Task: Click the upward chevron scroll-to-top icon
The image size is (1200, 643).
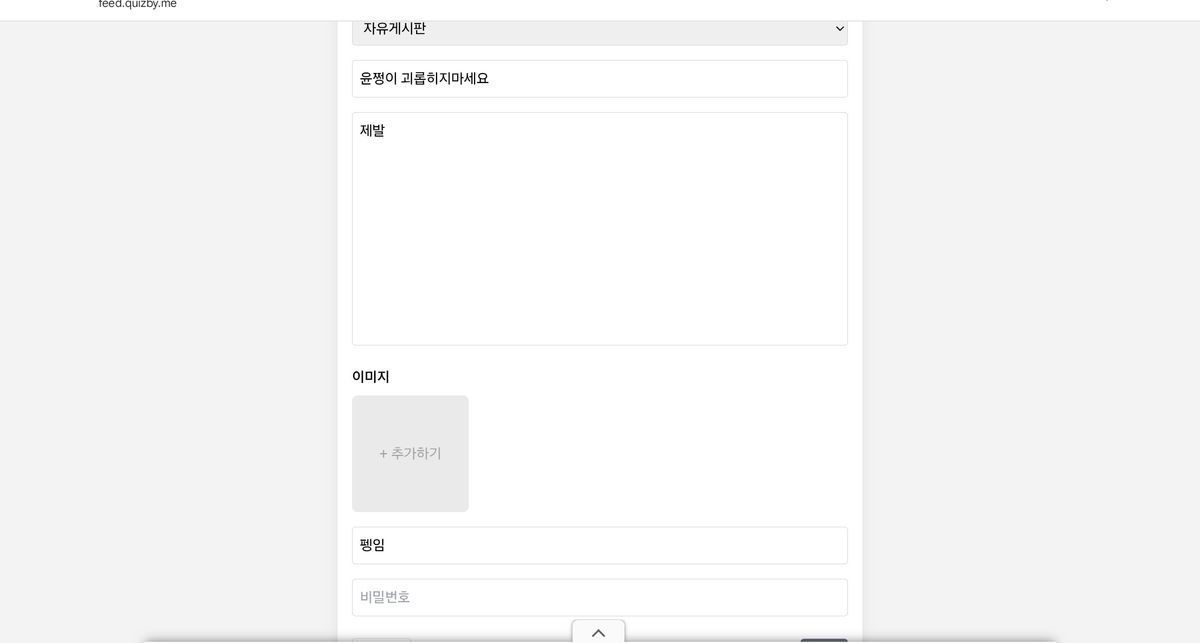Action: [x=598, y=633]
